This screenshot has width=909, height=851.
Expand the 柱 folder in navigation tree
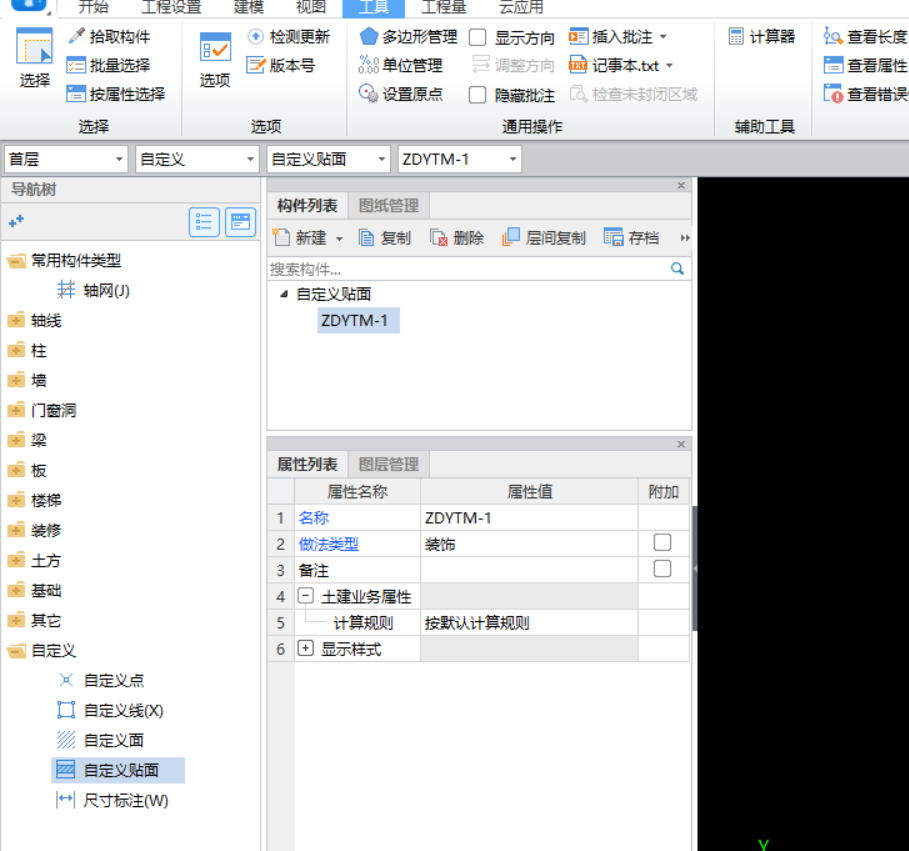(16, 350)
